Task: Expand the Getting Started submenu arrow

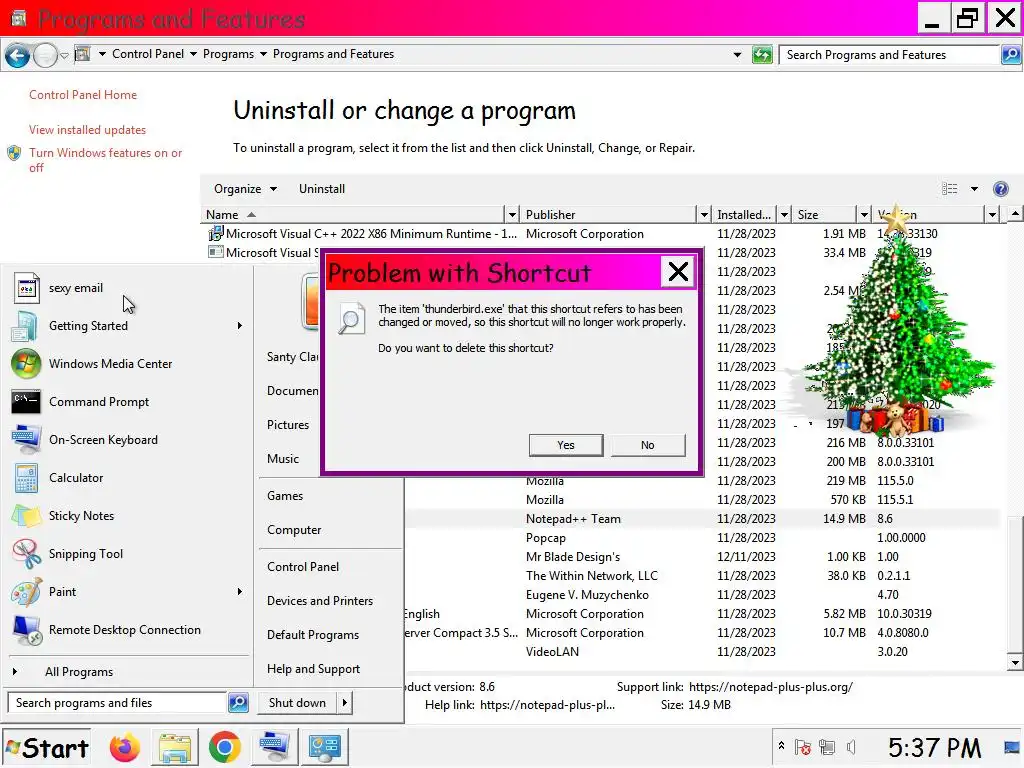Action: tap(240, 326)
